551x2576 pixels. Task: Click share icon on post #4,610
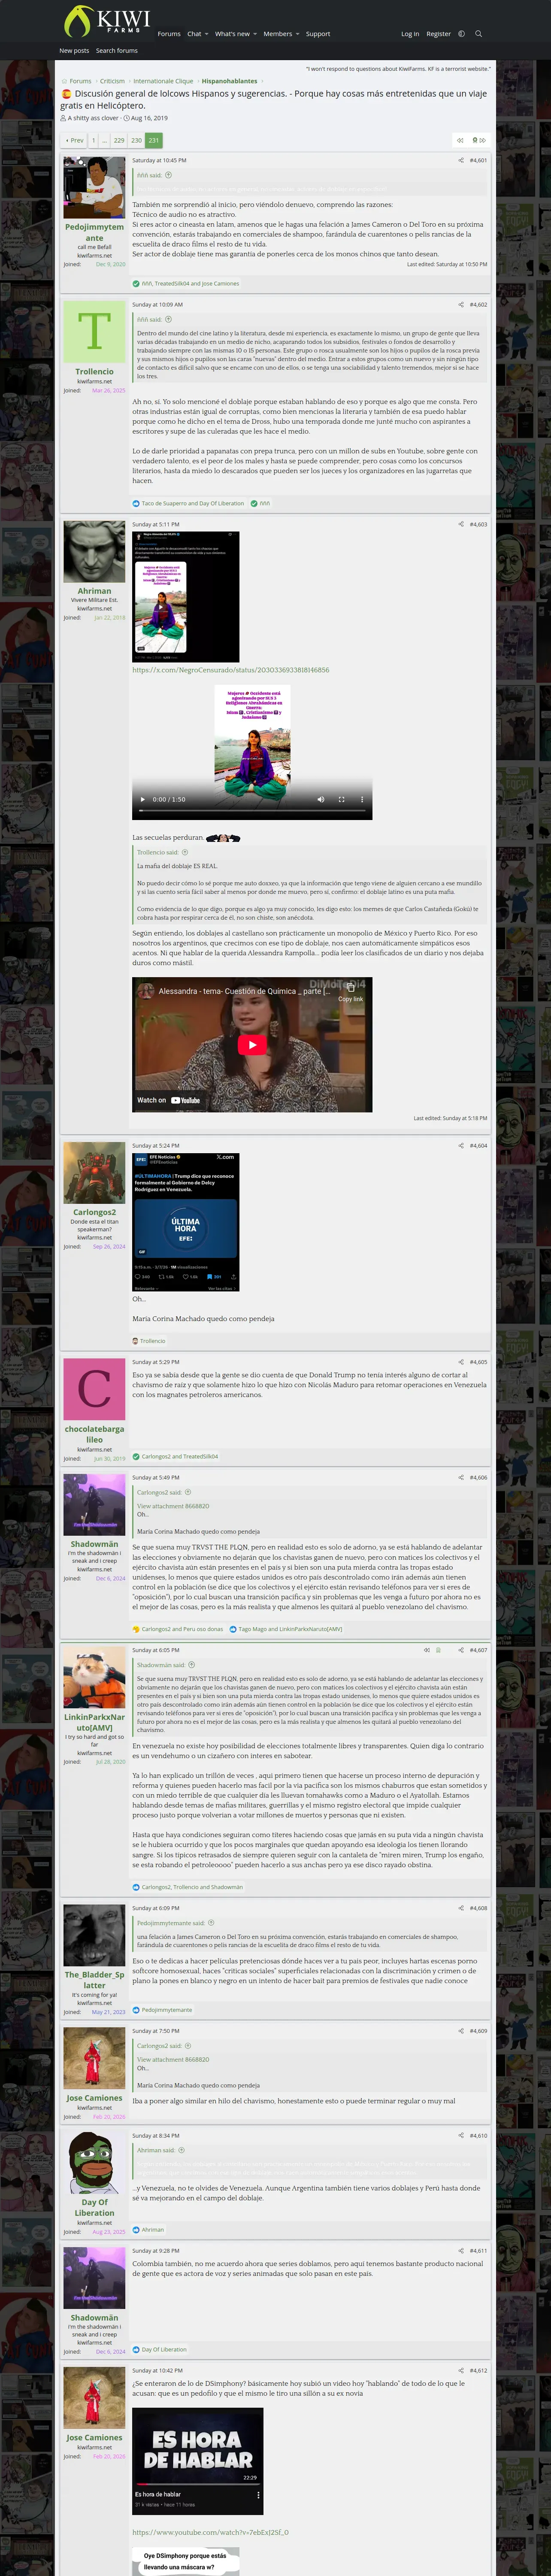461,2135
